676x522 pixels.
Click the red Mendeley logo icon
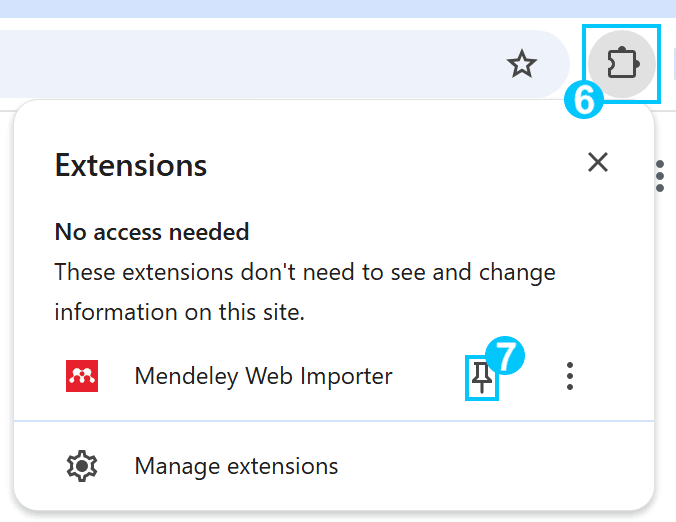82,376
